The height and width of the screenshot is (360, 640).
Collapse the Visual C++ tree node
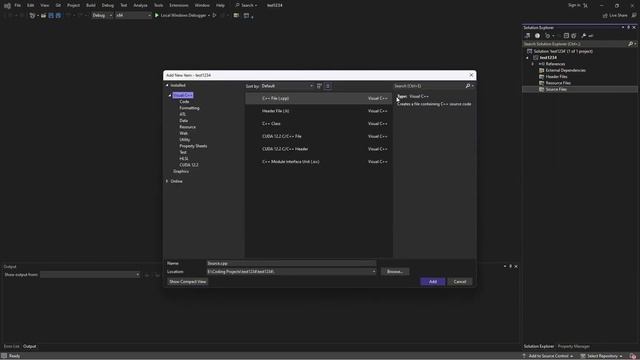(x=170, y=96)
